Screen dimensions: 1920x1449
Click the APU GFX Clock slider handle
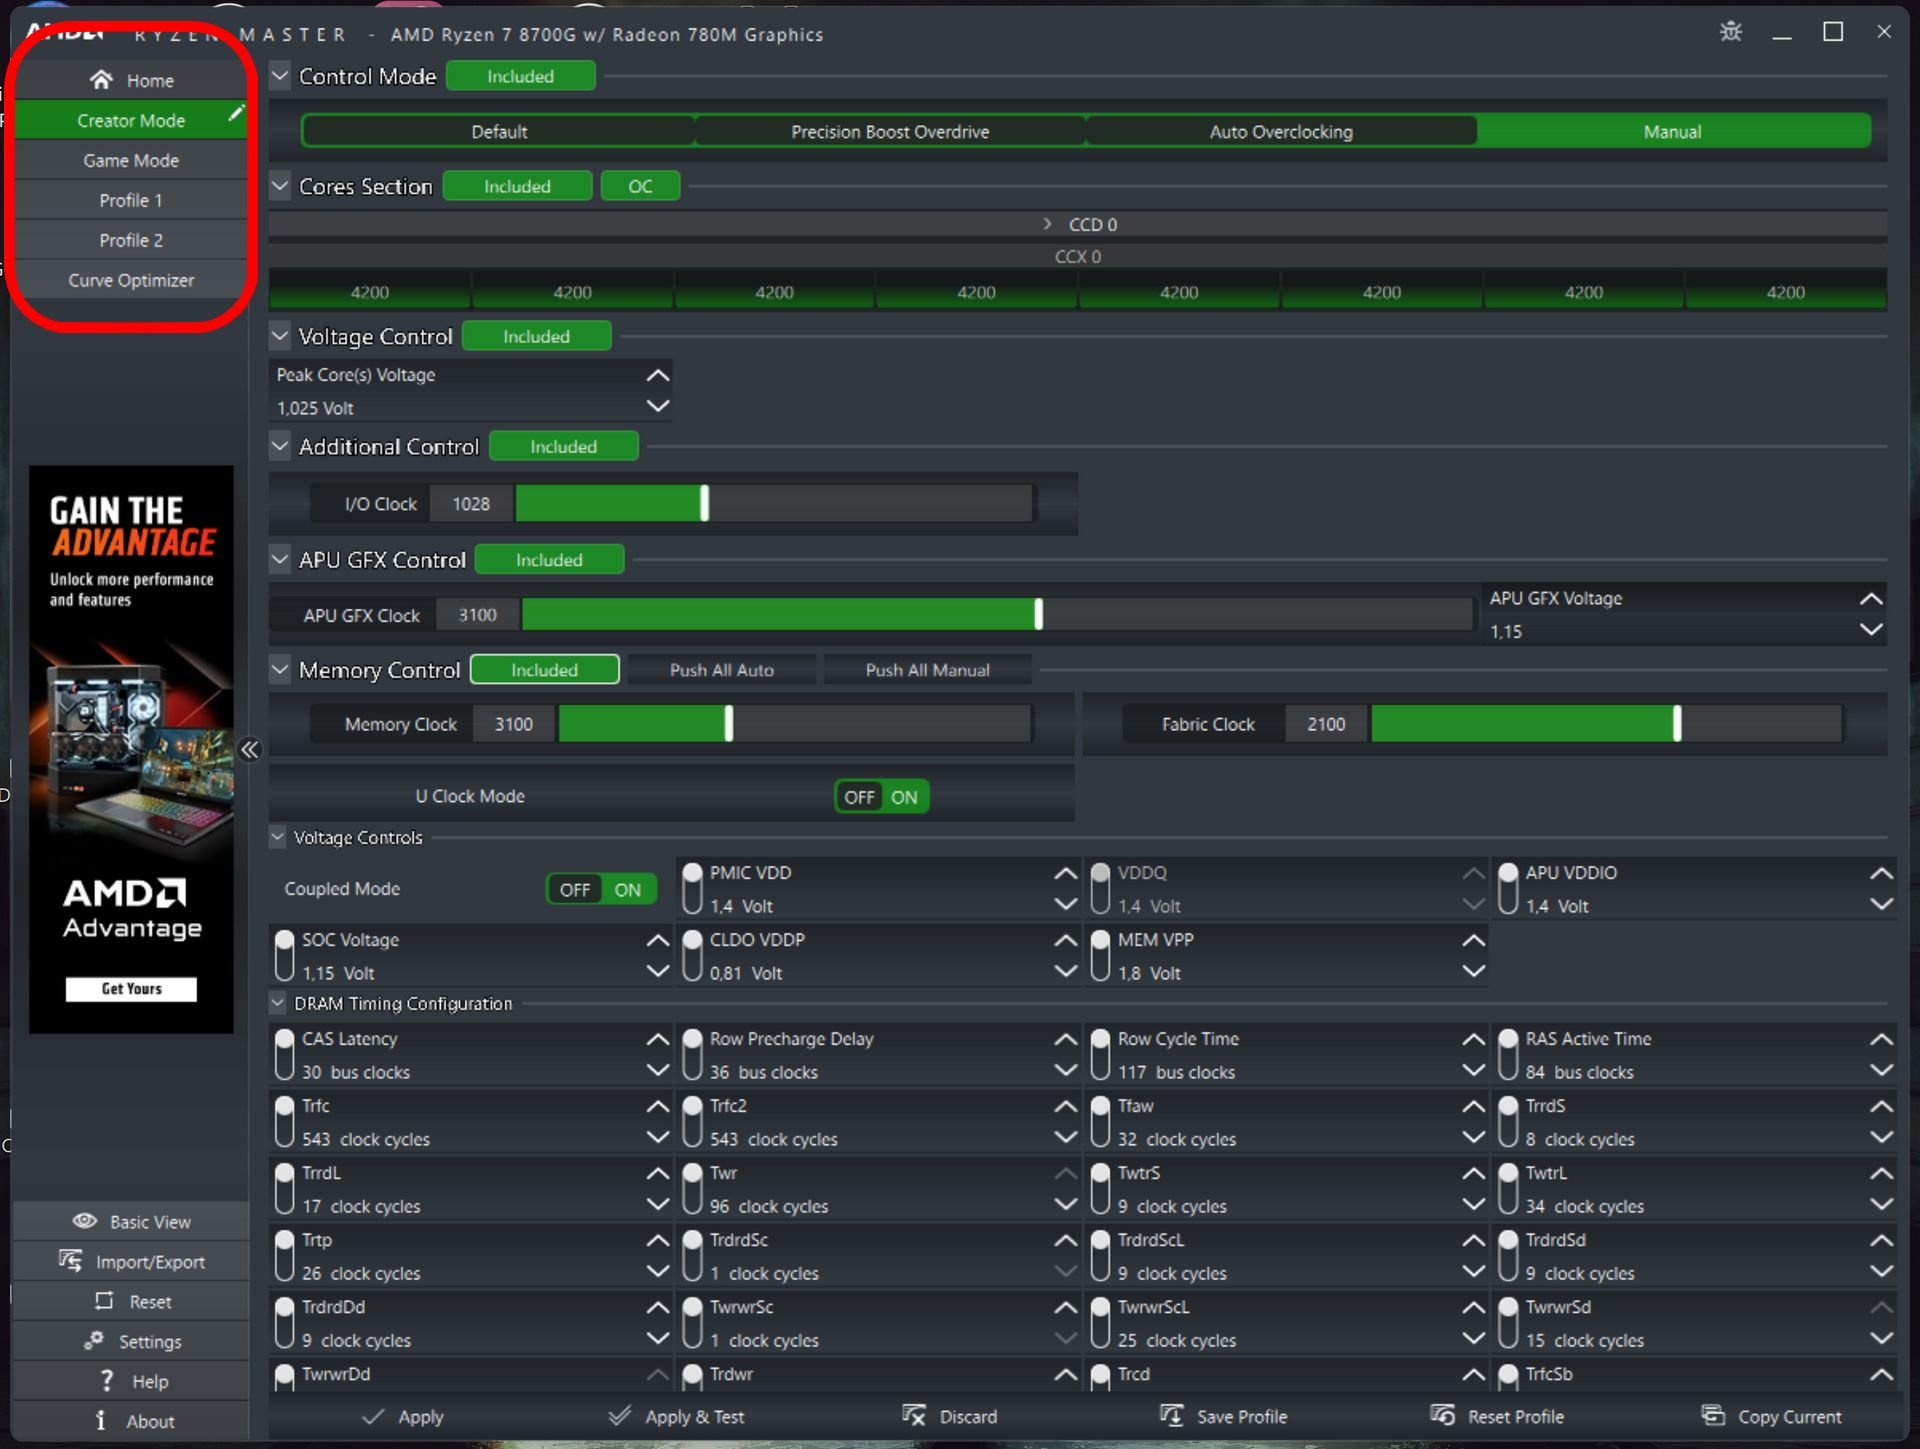(x=1038, y=614)
